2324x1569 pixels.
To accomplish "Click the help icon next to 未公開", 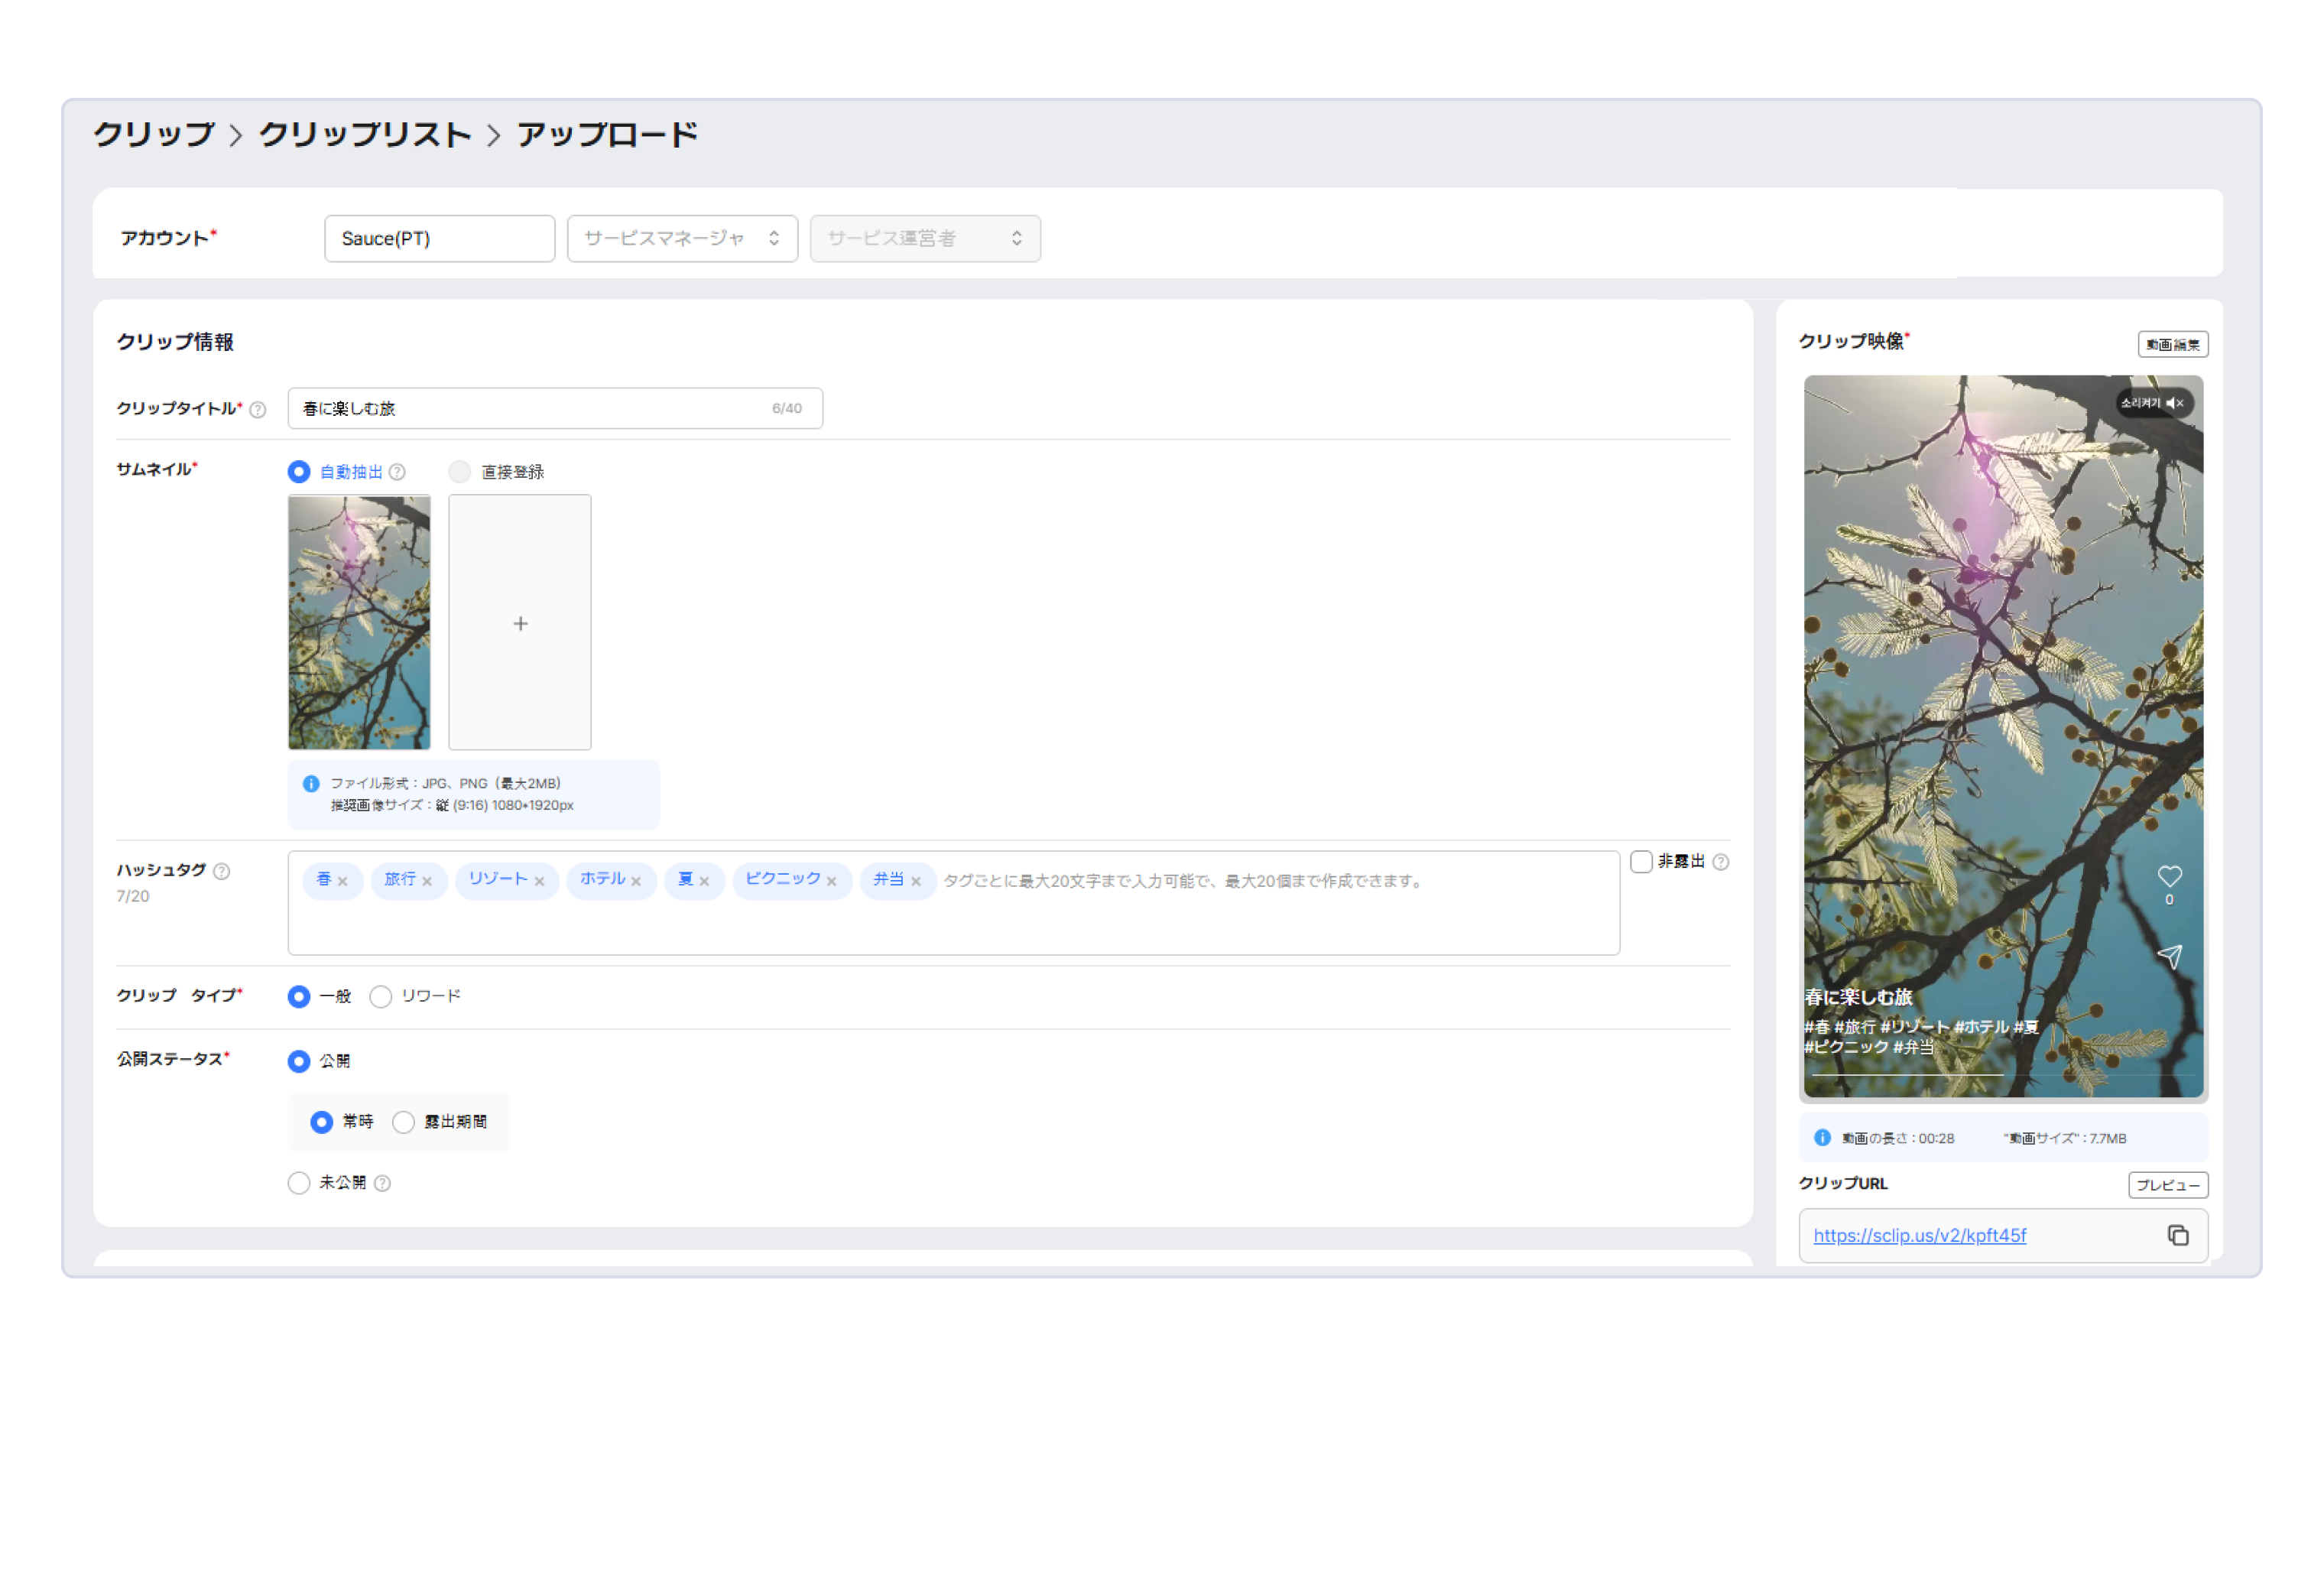I will tap(382, 1183).
